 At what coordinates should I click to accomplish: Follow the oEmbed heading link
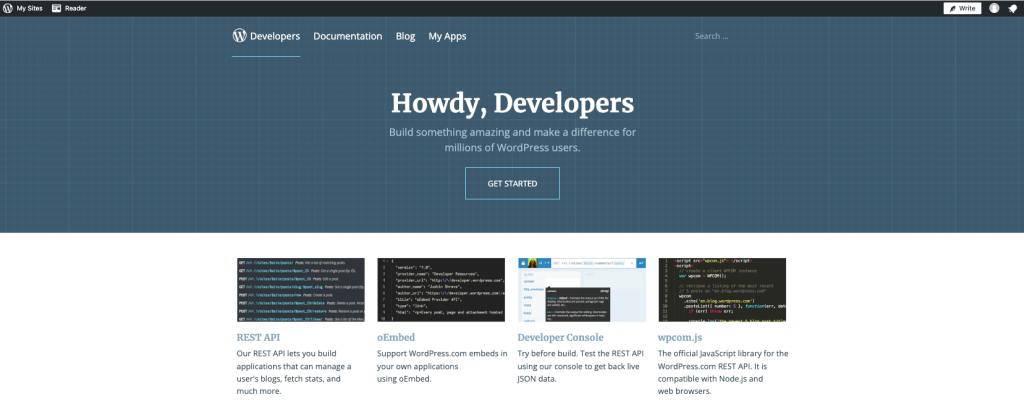tap(395, 338)
